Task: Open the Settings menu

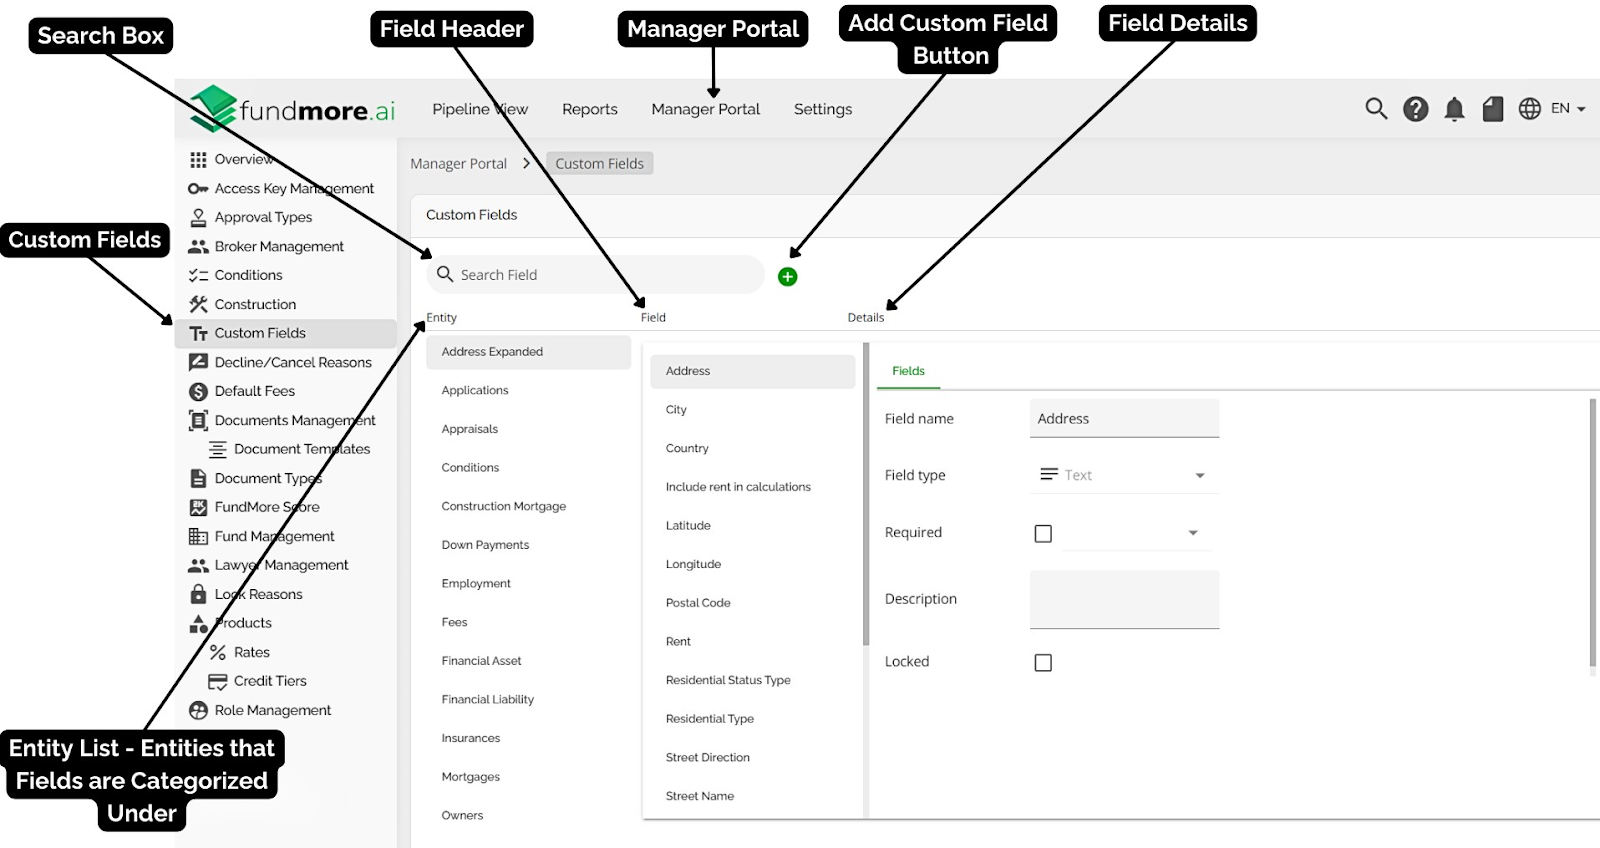Action: point(823,109)
